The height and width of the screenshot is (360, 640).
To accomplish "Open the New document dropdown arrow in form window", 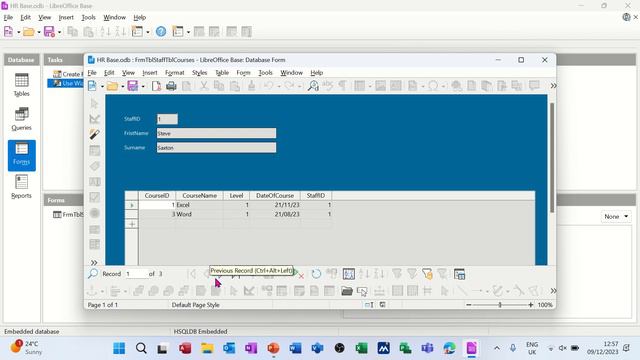I will (x=102, y=86).
